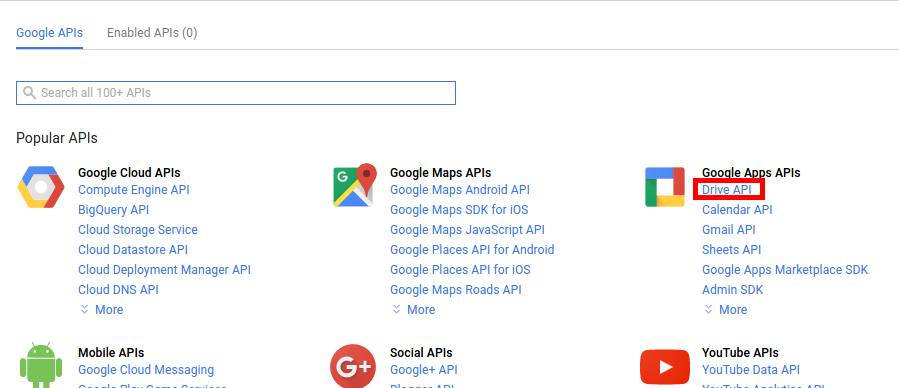Expand More under Google Apps APIs

[725, 309]
